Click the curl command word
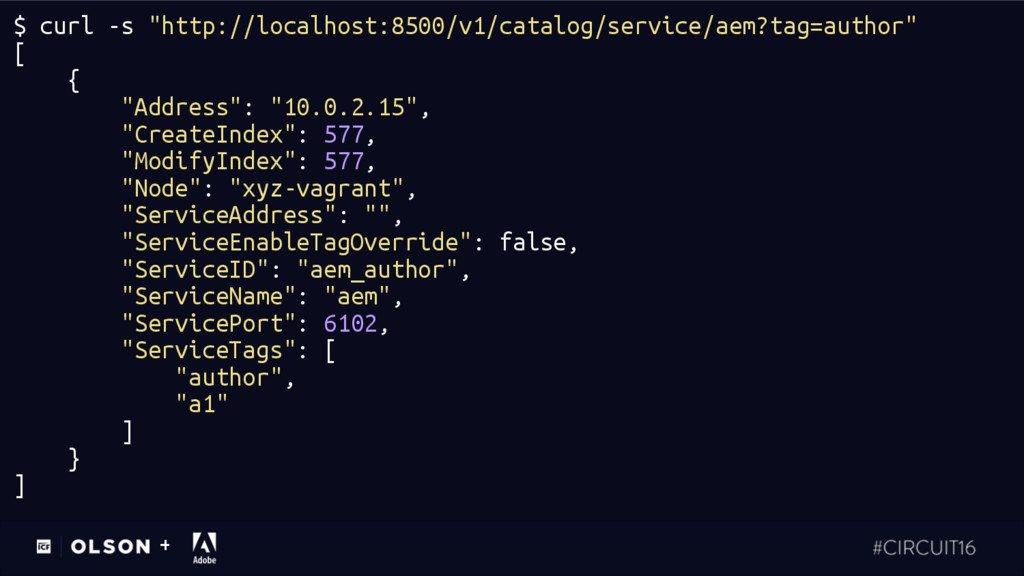The width and height of the screenshot is (1024, 576). click(66, 27)
